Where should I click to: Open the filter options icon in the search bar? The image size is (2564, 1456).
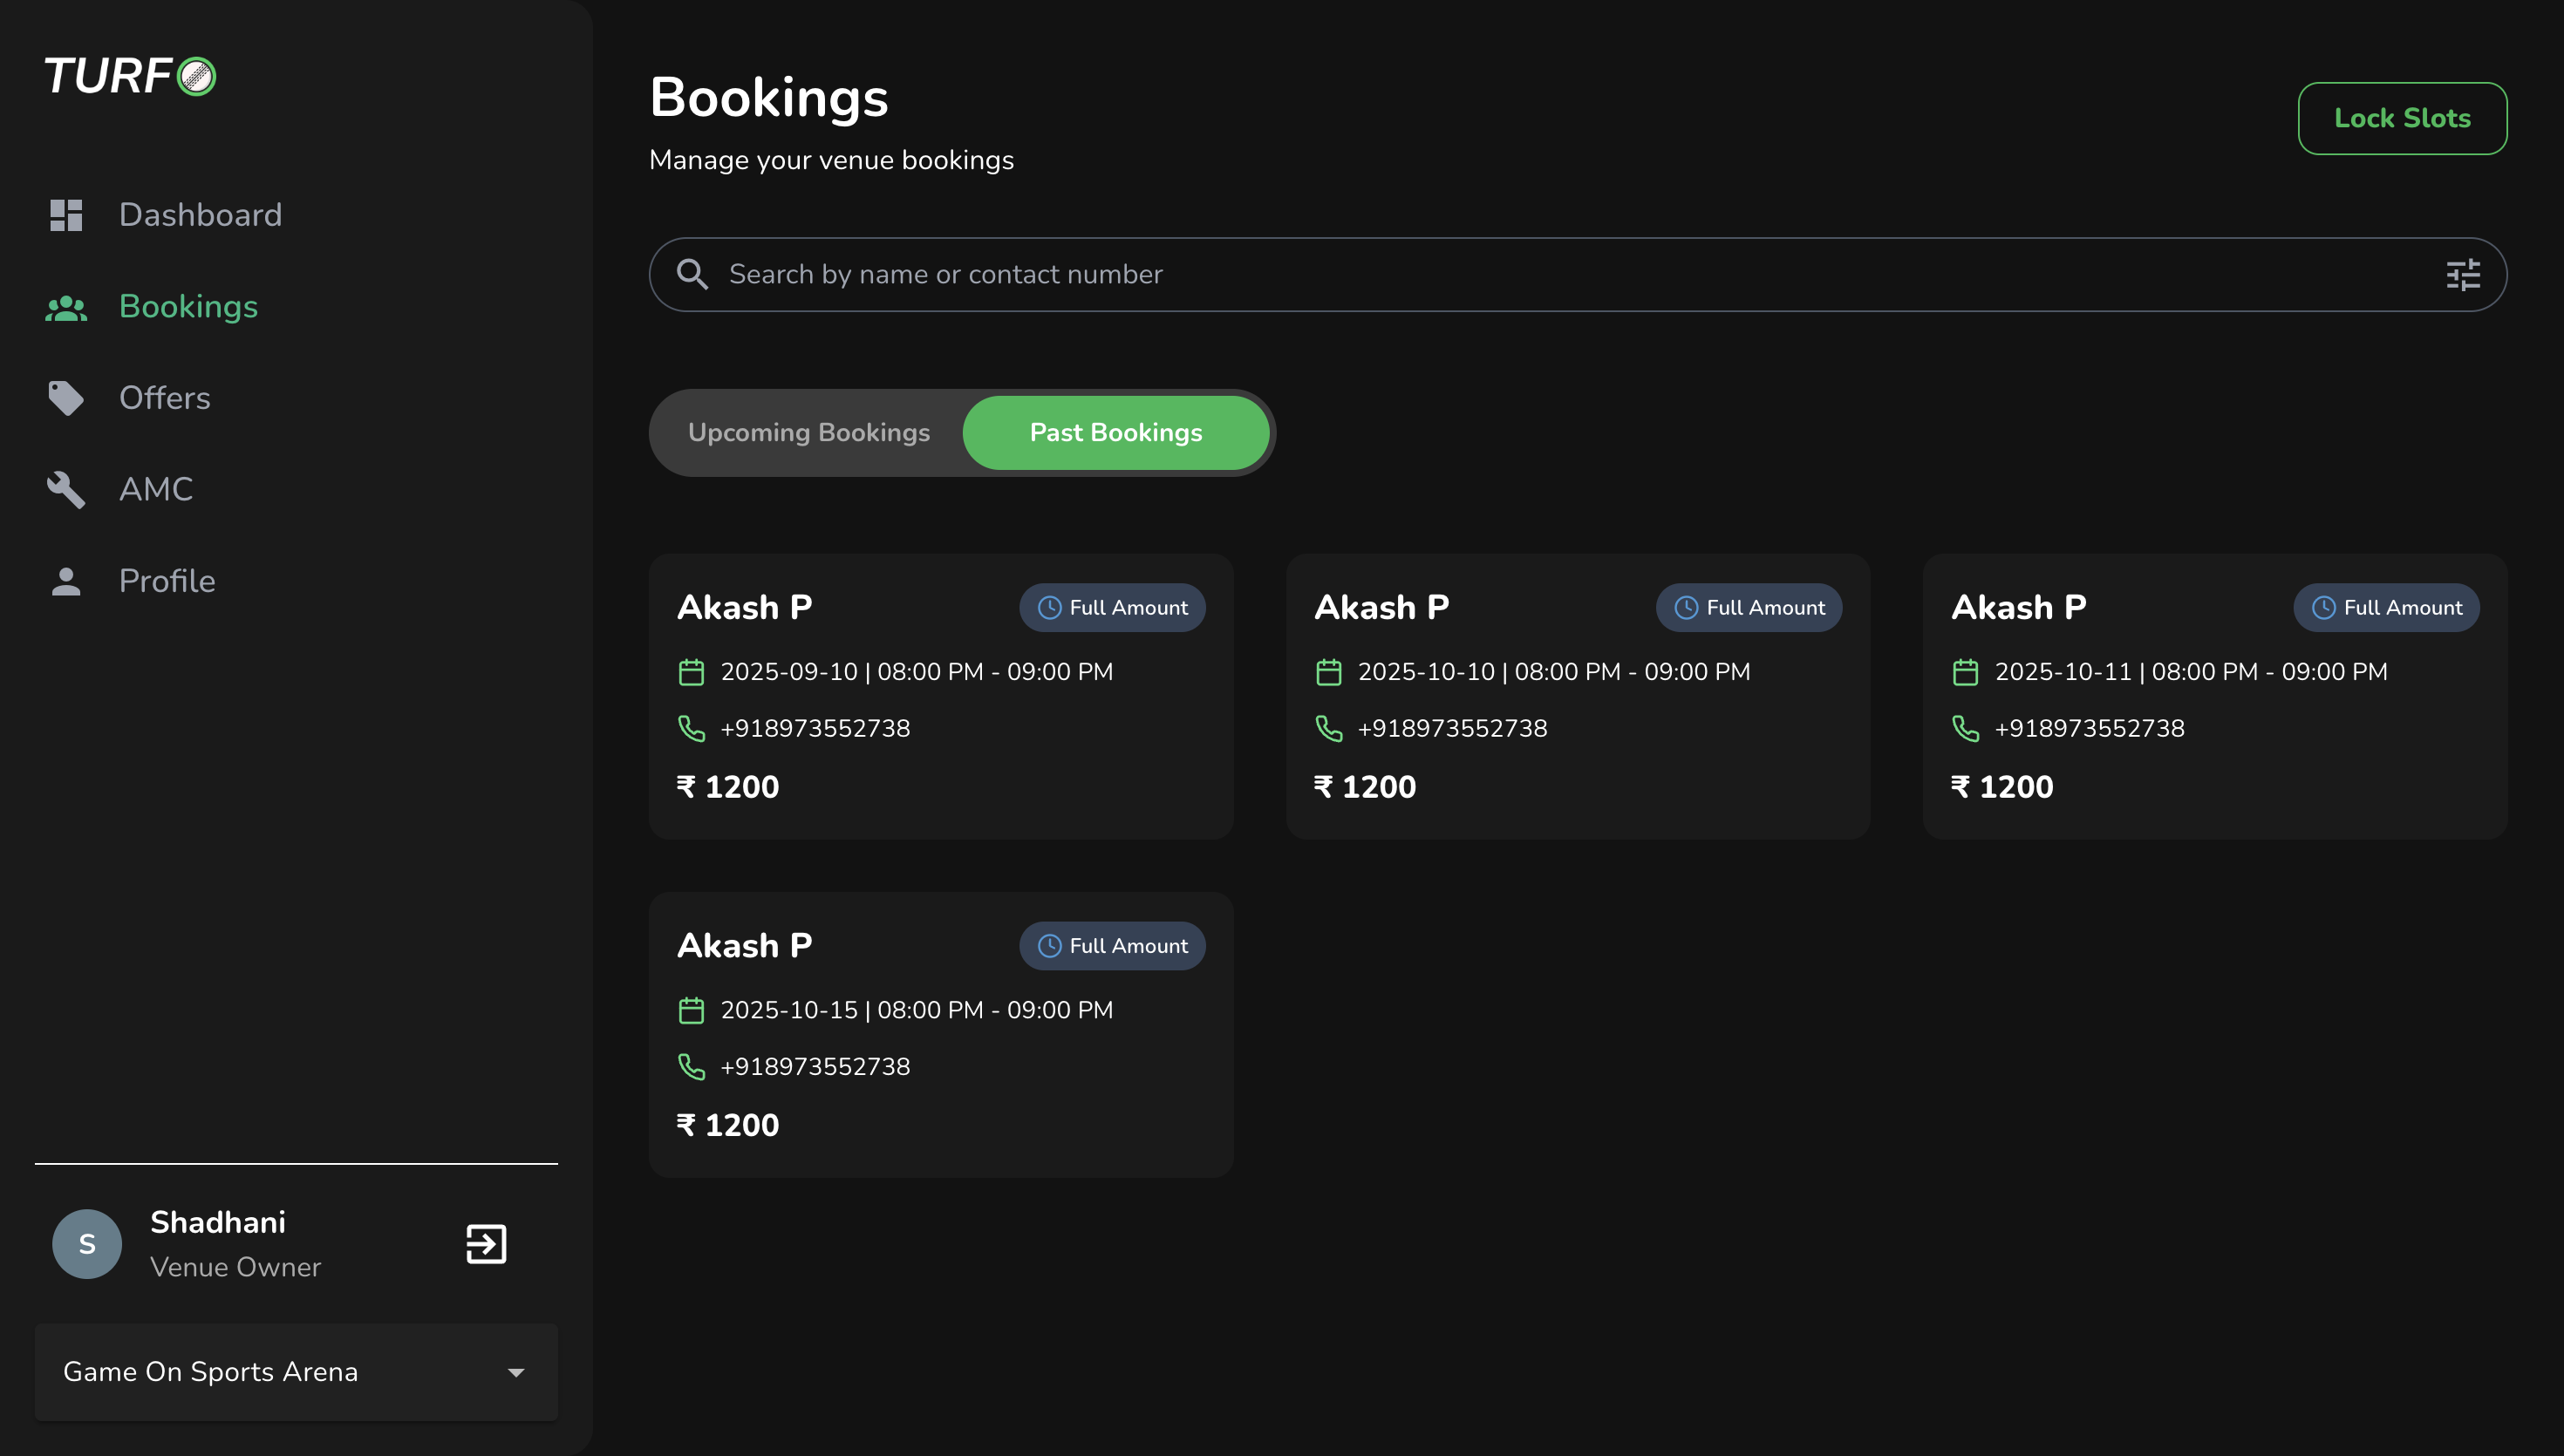coord(2462,274)
